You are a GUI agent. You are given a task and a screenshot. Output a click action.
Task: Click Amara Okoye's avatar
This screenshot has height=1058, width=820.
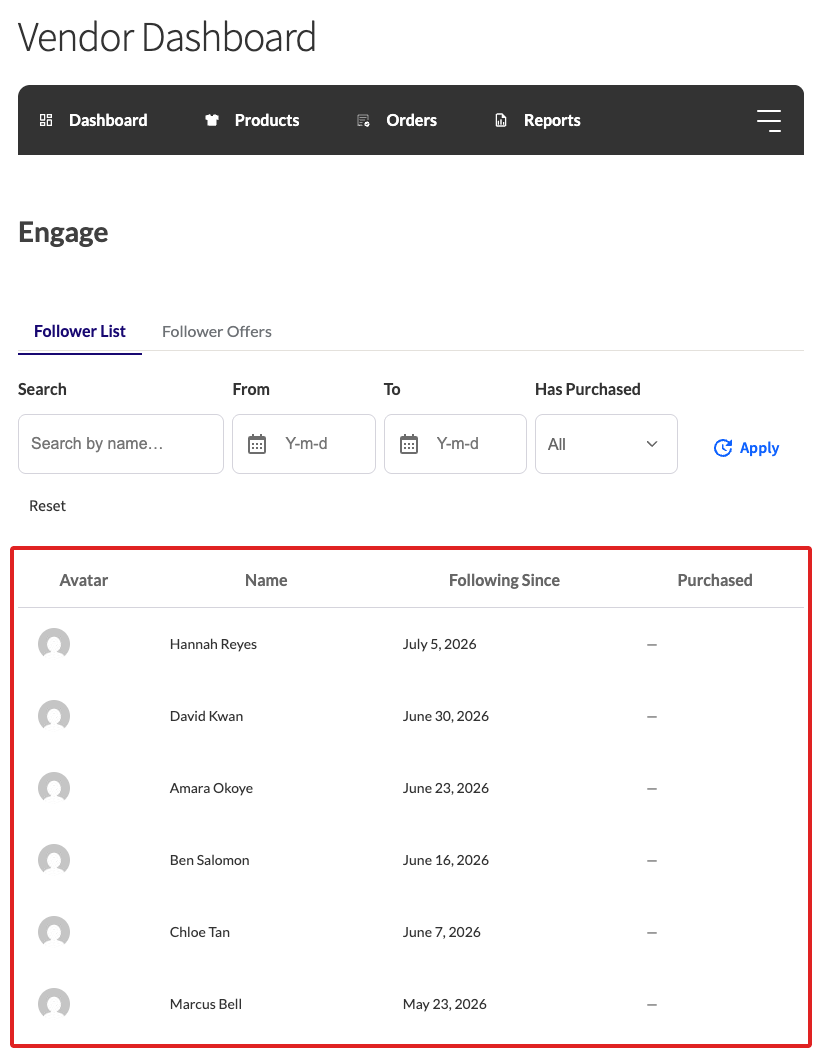click(x=54, y=788)
